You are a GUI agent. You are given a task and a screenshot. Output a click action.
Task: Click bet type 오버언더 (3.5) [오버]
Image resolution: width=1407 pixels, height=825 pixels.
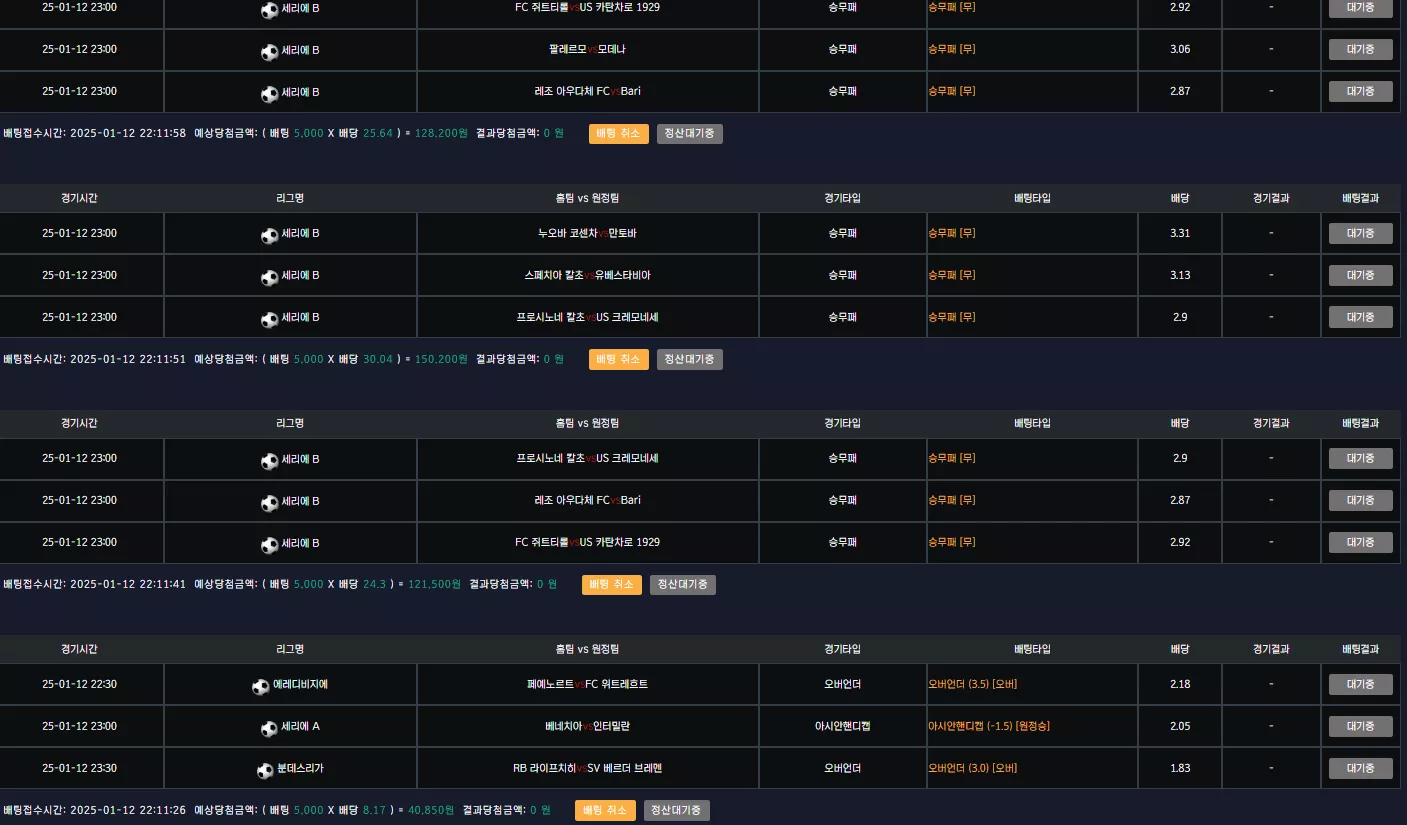coord(973,684)
